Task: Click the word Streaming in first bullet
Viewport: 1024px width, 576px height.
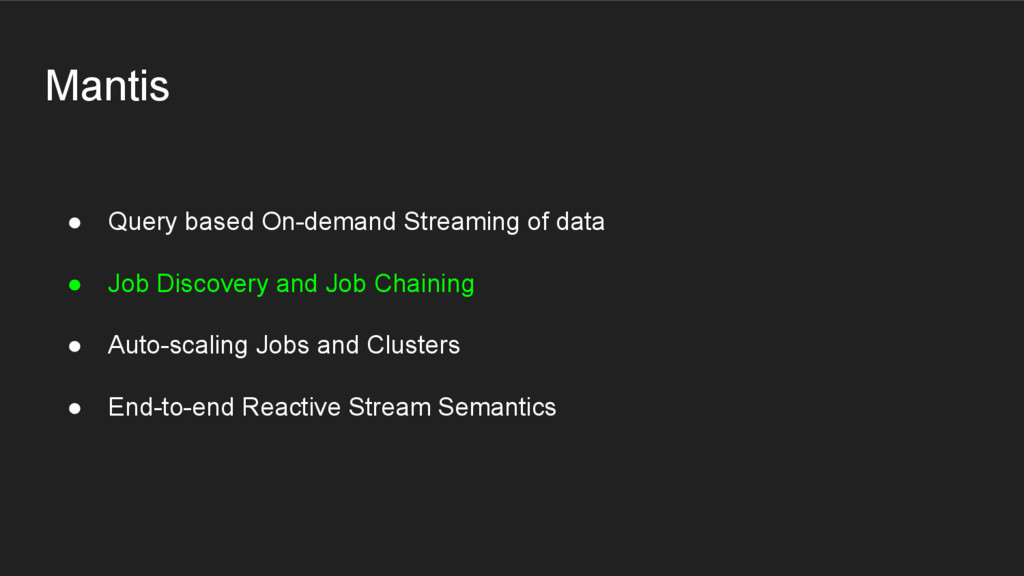Action: click(461, 222)
